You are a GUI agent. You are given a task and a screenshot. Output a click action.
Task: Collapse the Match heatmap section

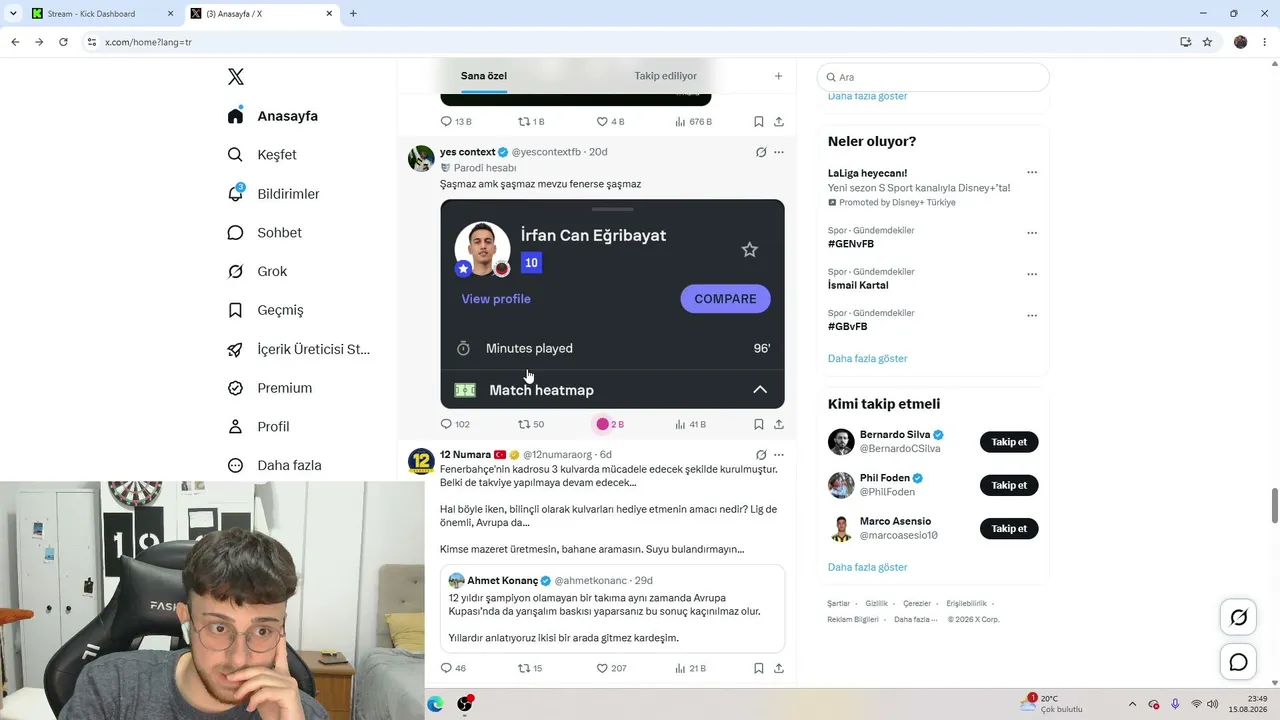pos(760,390)
